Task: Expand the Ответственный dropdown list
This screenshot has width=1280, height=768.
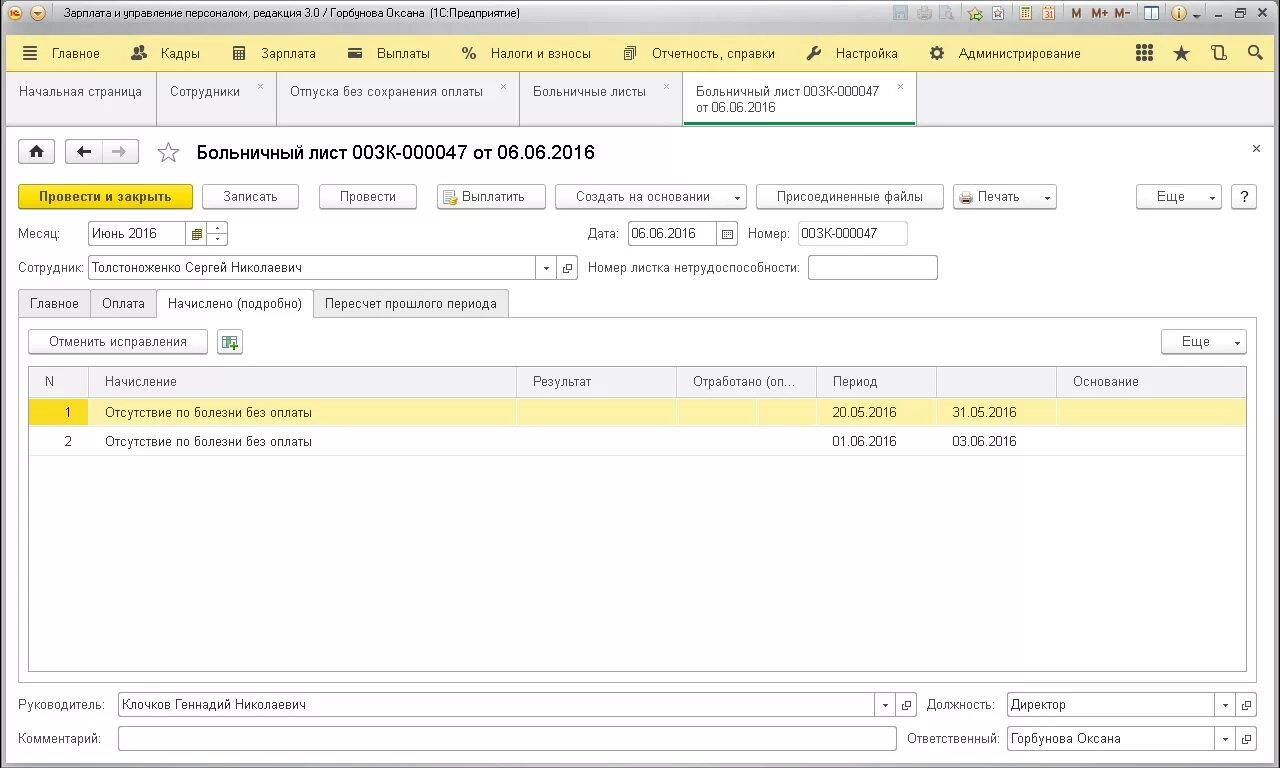Action: (x=1225, y=739)
